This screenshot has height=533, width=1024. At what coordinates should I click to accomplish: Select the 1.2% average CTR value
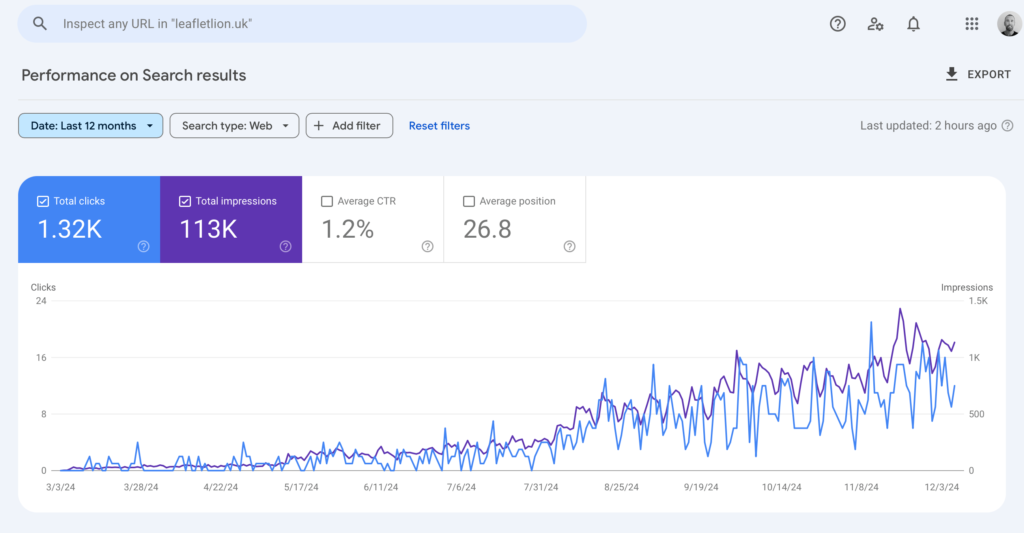click(x=347, y=229)
